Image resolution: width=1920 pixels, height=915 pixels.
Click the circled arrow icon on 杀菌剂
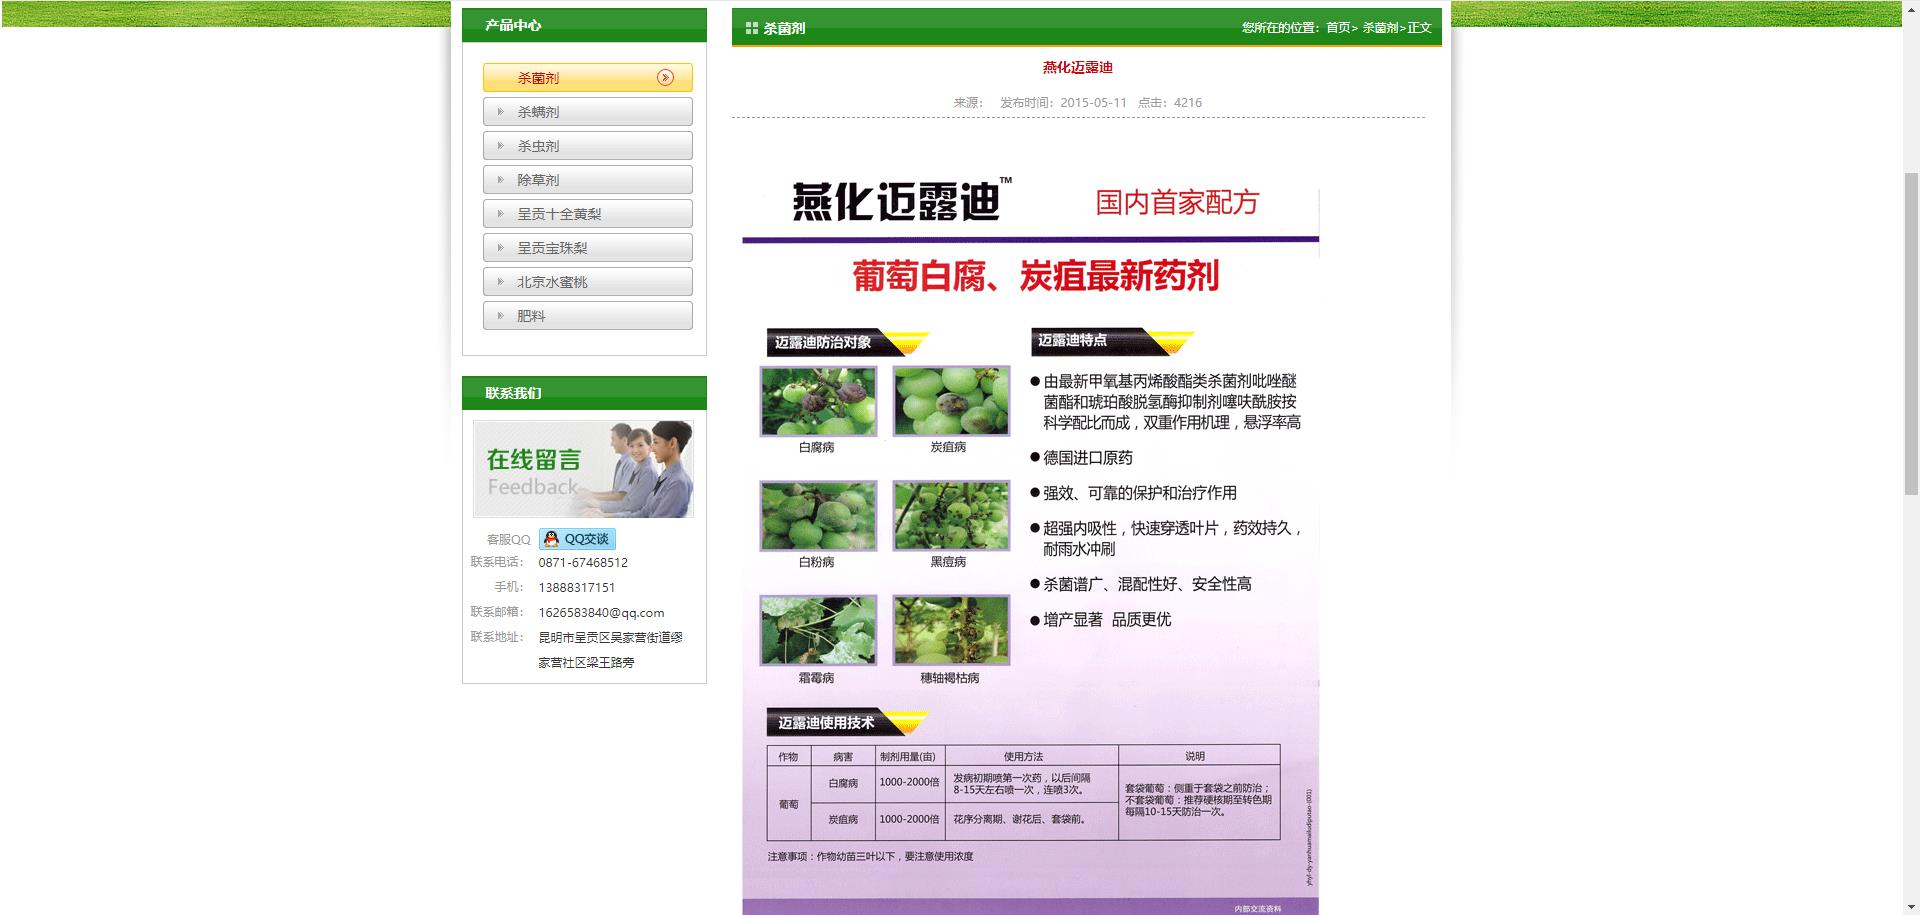[x=665, y=78]
